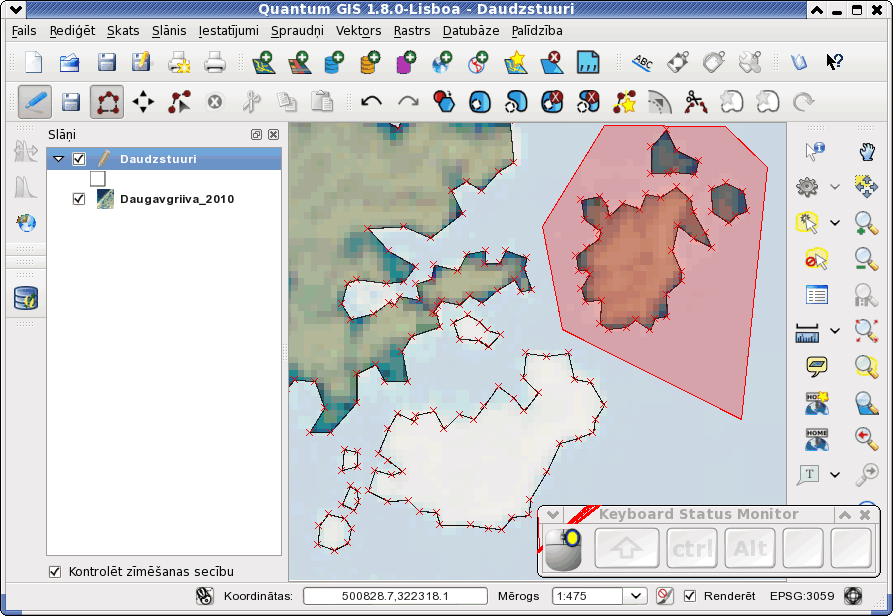
Task: Open the New Print Composer icon
Action: pos(179,62)
